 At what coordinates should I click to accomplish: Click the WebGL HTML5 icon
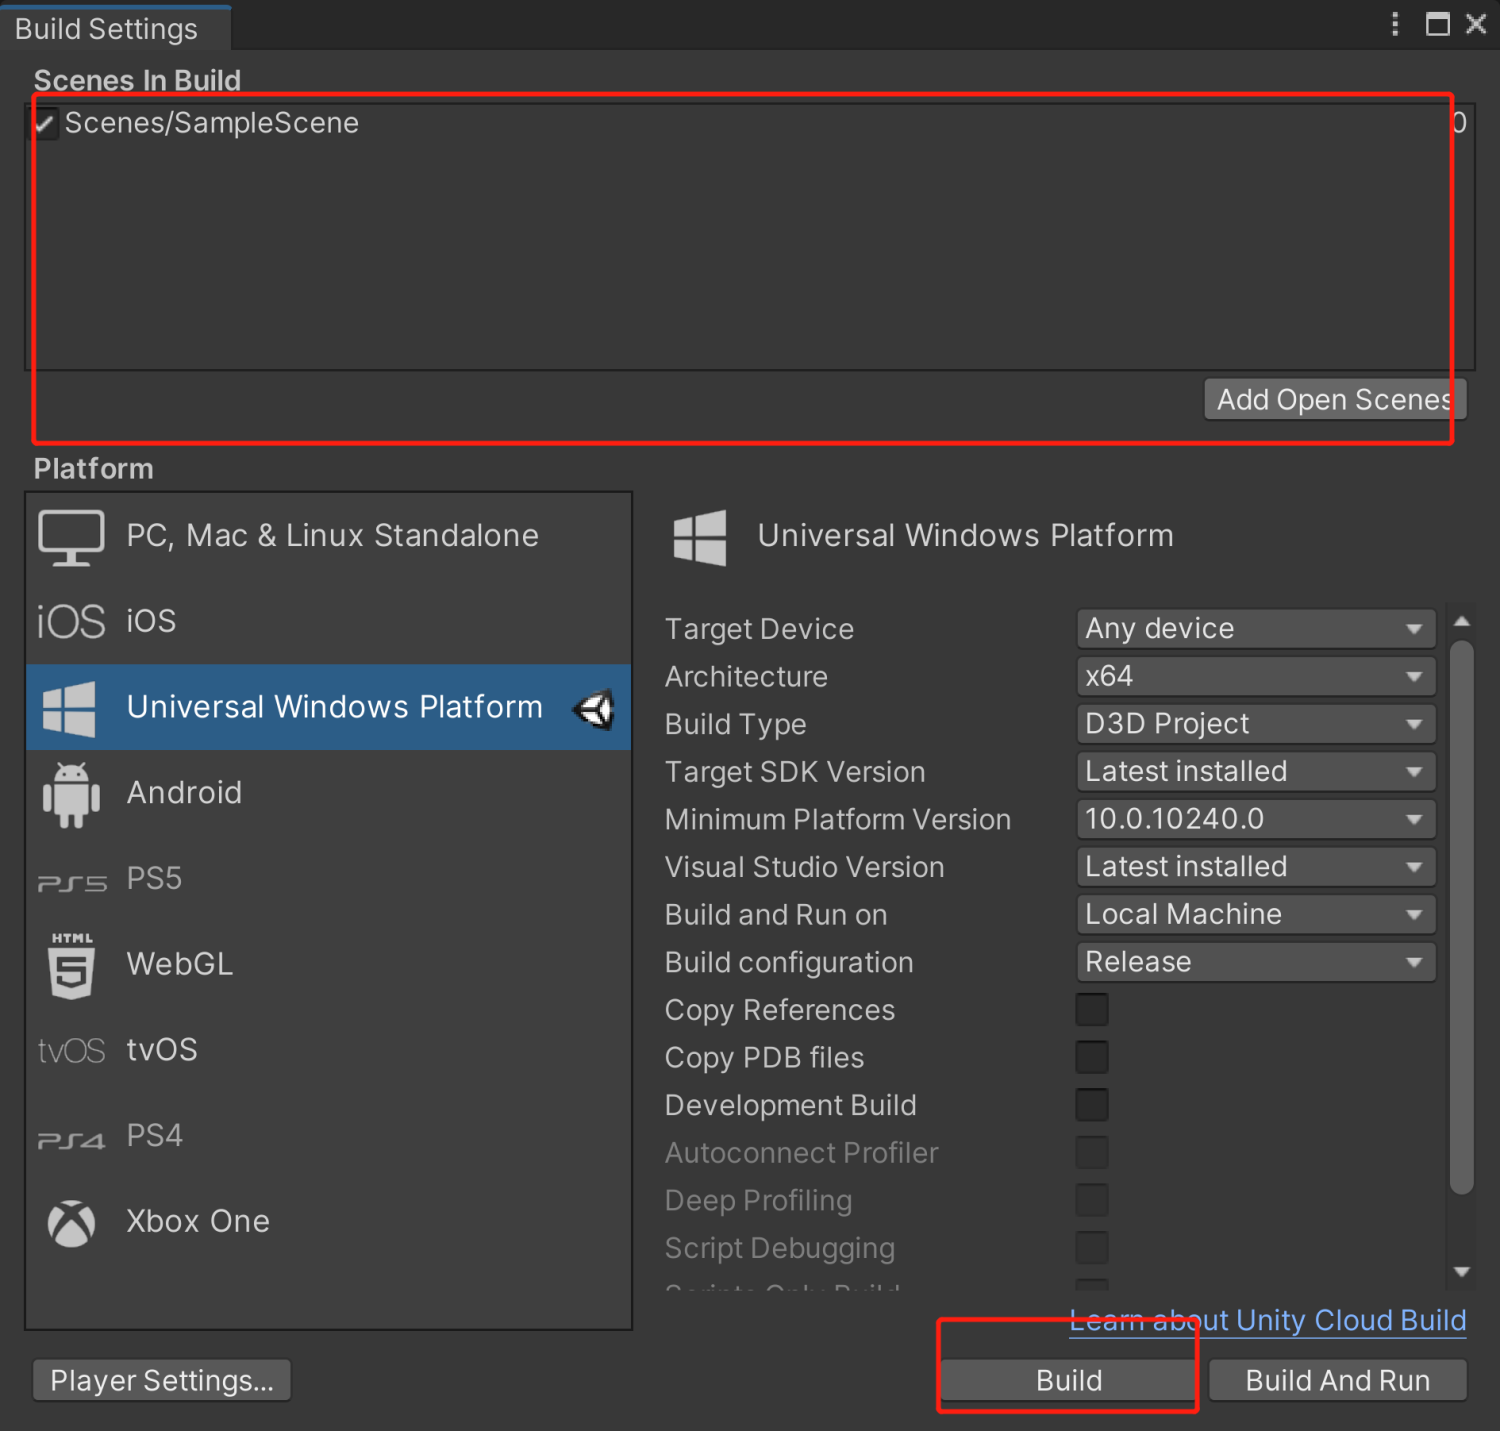pos(71,965)
